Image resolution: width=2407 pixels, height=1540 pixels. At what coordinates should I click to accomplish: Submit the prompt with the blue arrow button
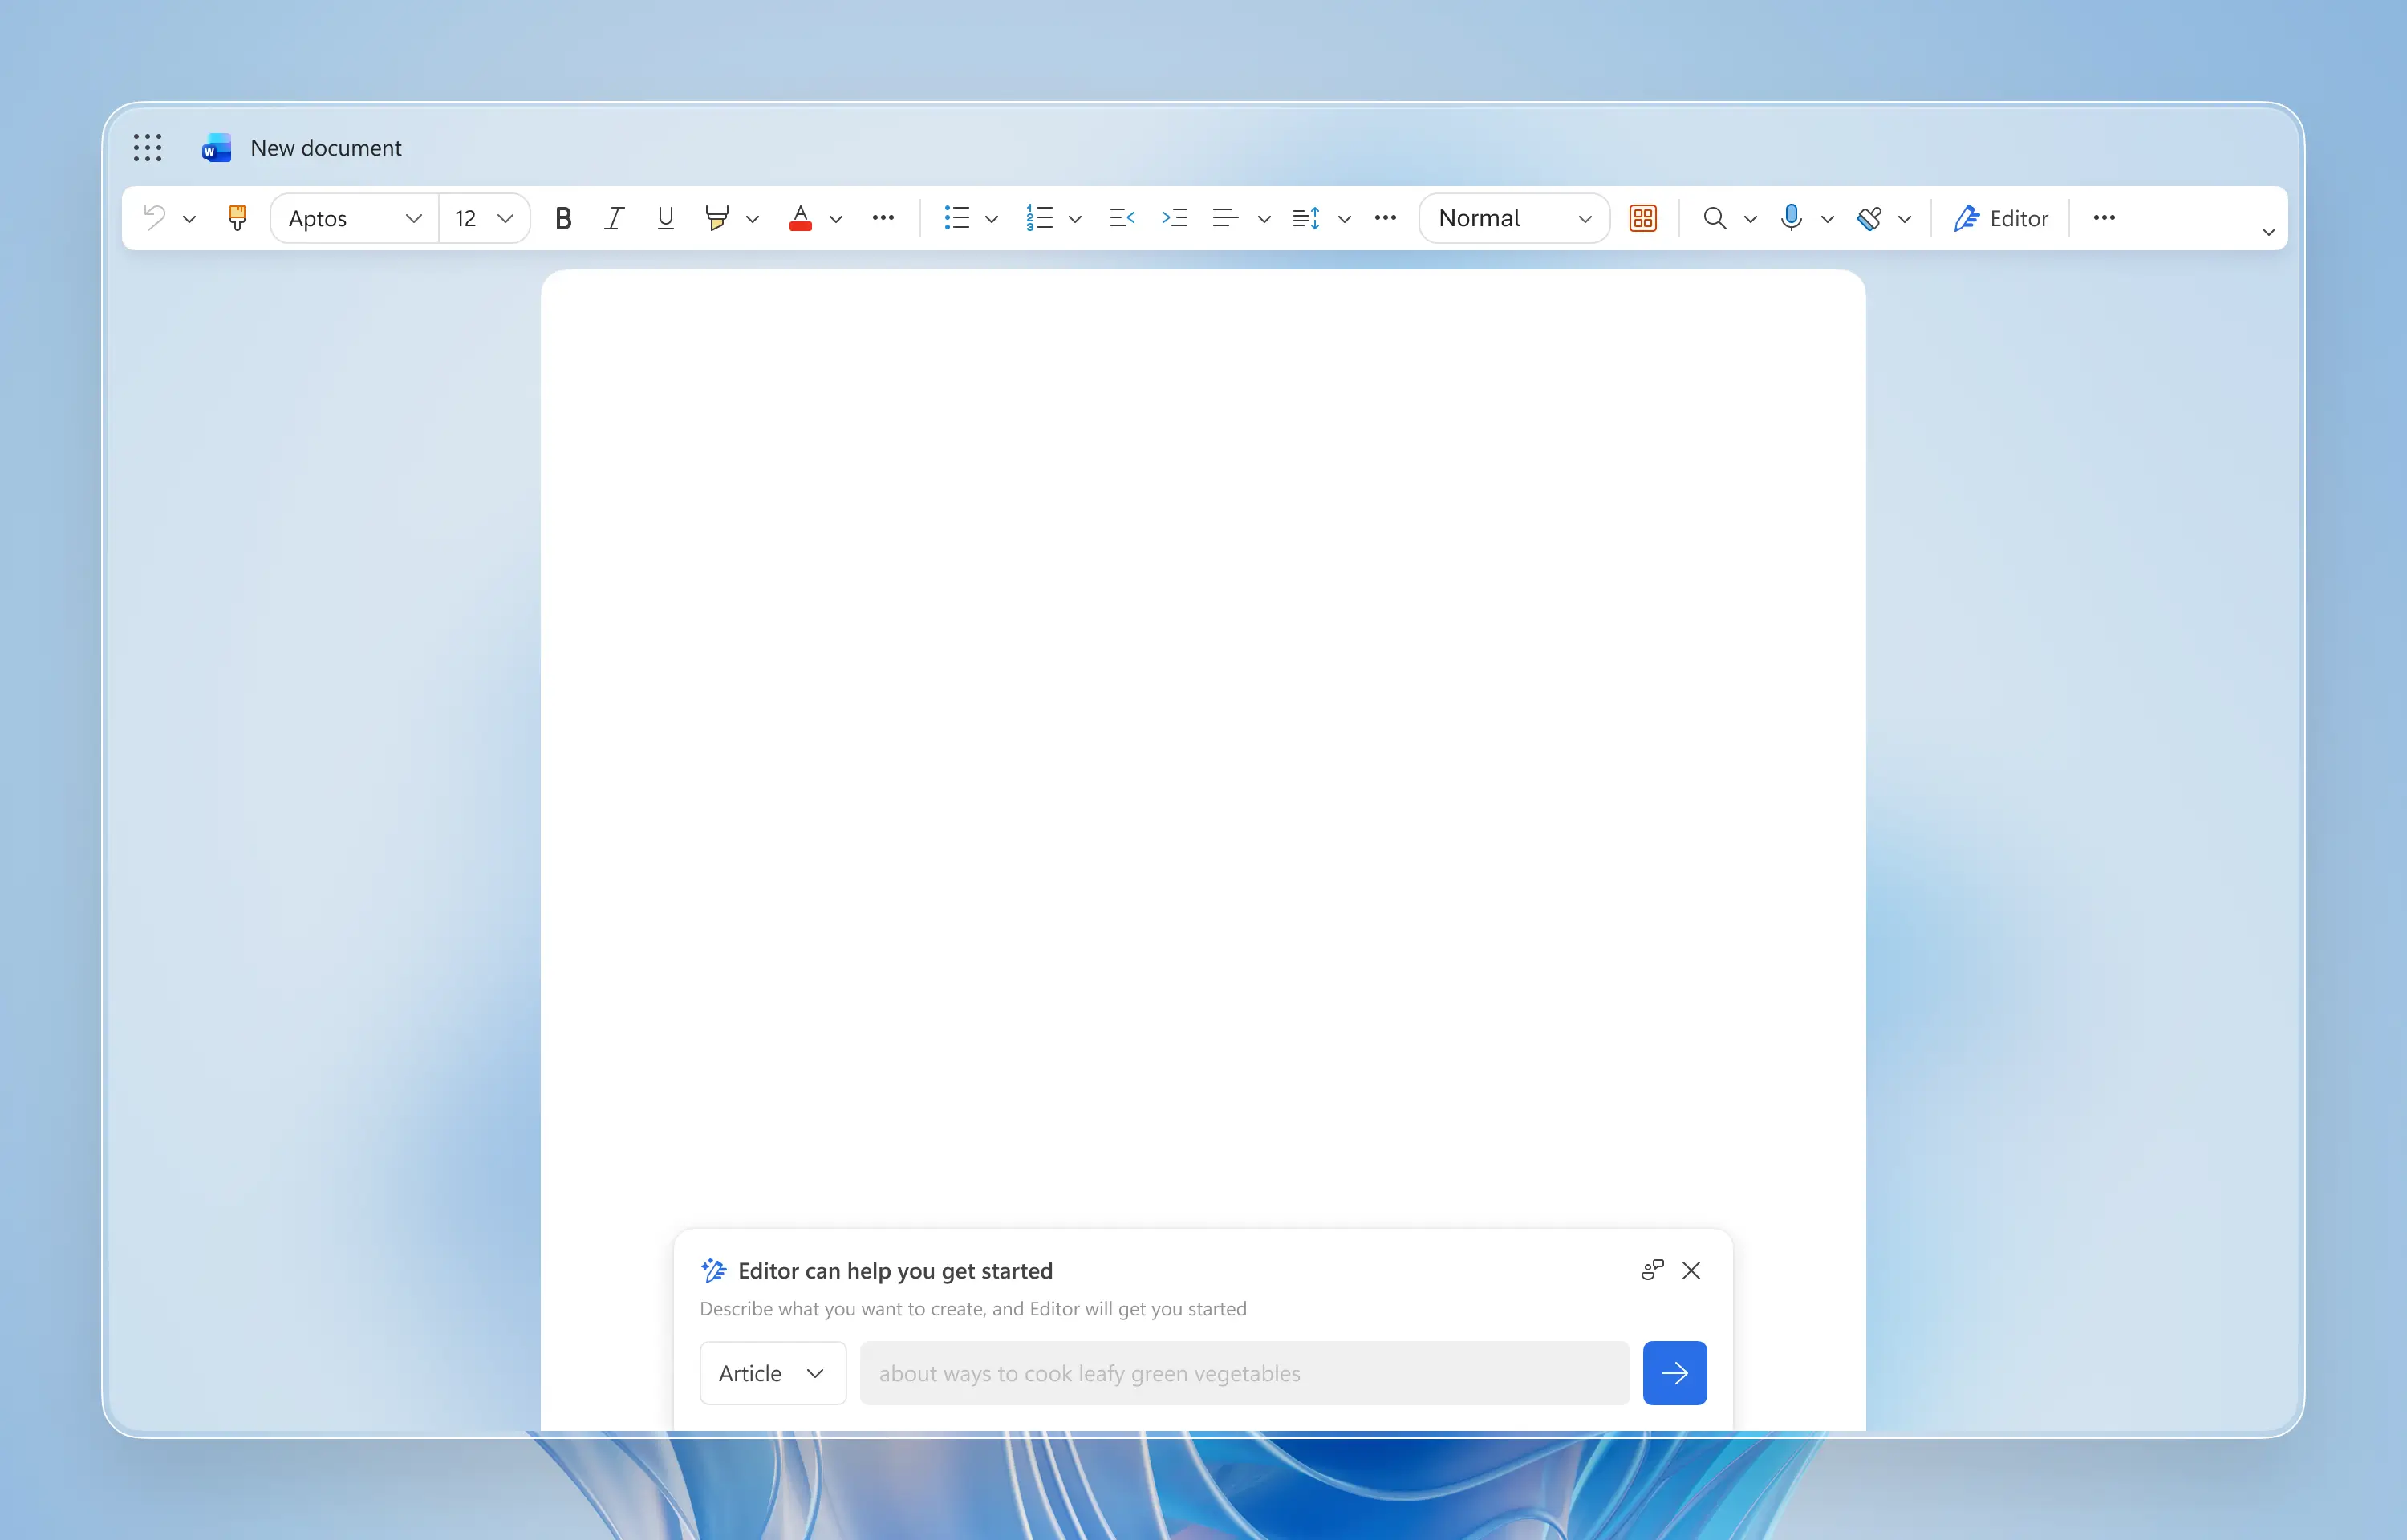click(x=1674, y=1373)
